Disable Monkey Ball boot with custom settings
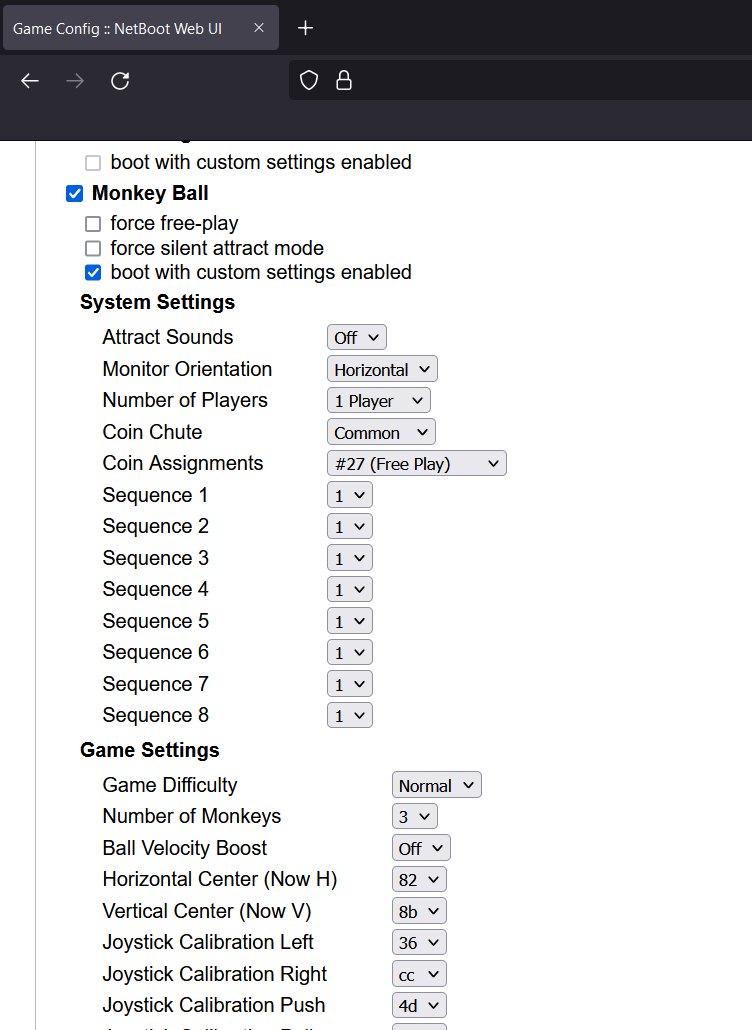Viewport: 752px width, 1030px height. 93,272
